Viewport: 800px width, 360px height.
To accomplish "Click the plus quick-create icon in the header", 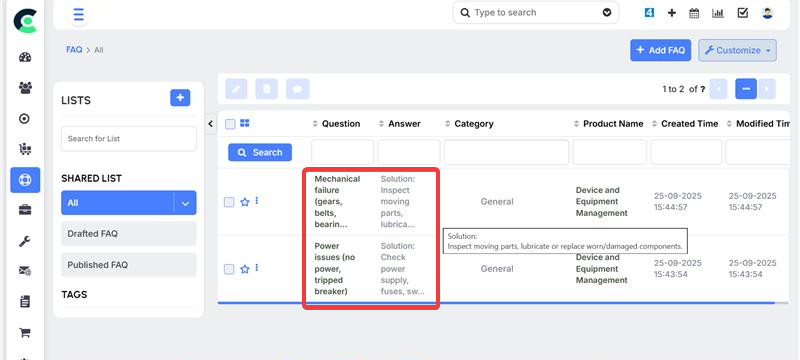I will (x=671, y=13).
